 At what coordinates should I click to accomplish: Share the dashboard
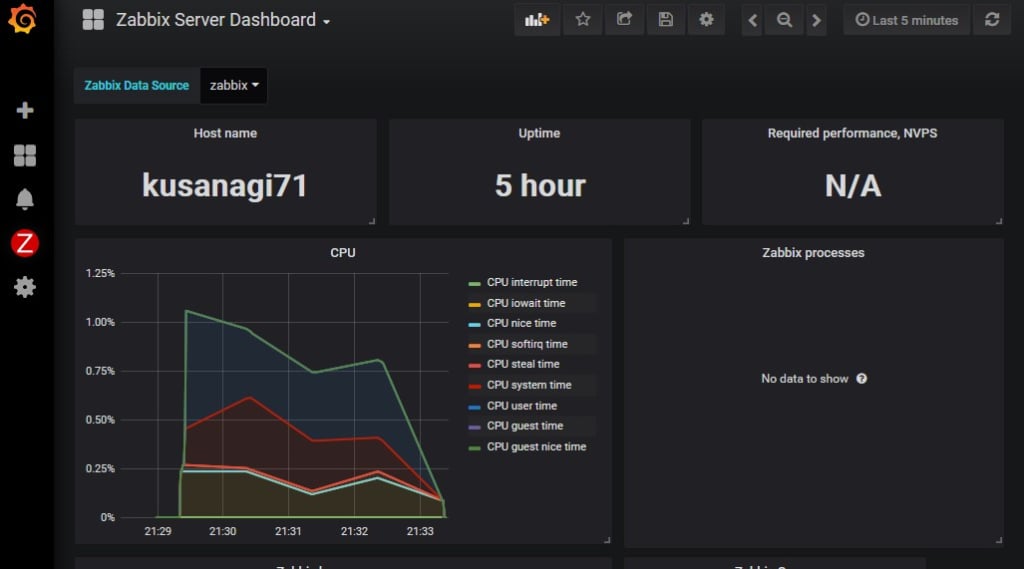pos(624,20)
